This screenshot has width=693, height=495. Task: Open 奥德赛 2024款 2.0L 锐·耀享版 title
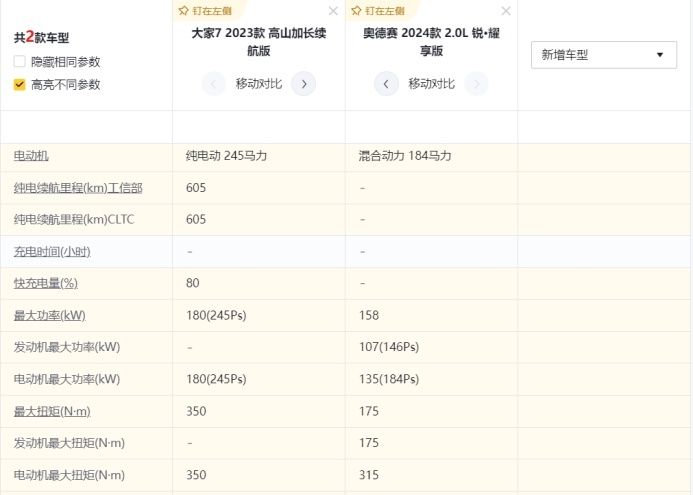tap(431, 42)
